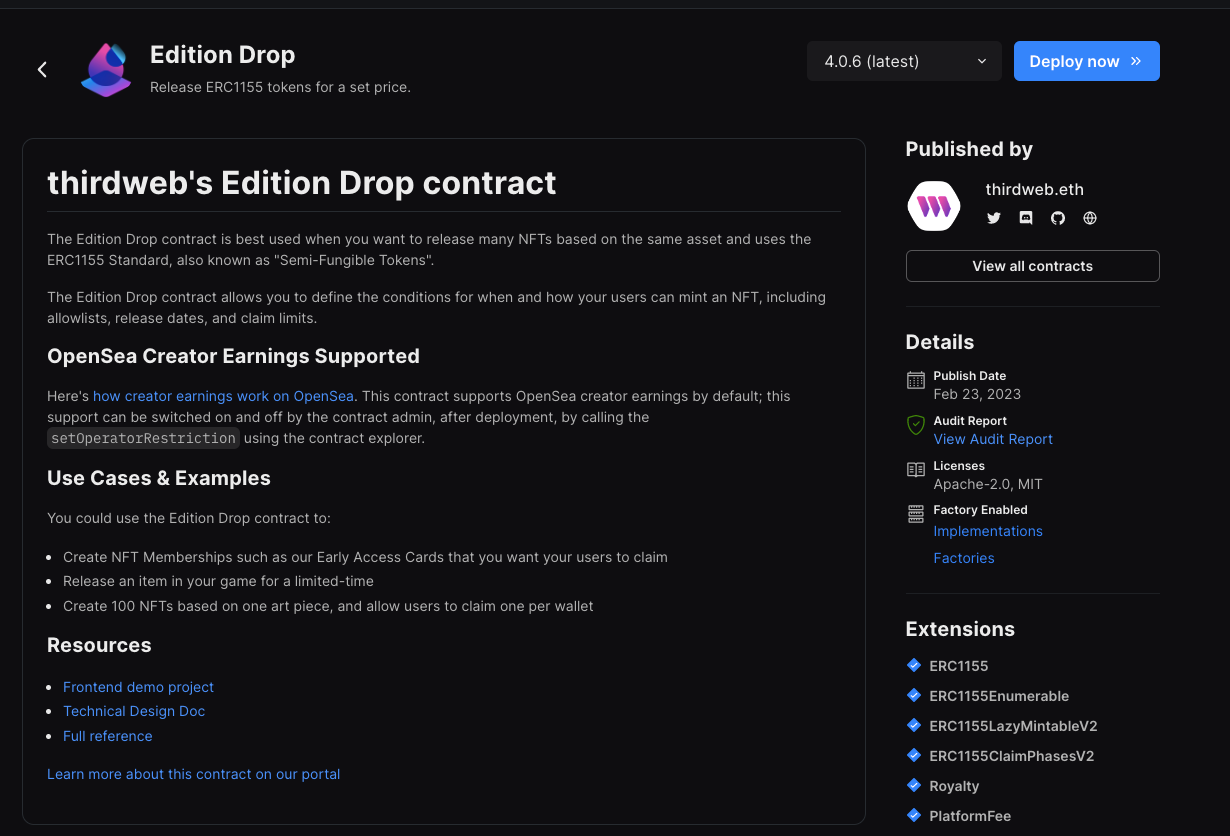
Task: Click the ERC1155LazyMintableV2 extension label
Action: coord(1013,726)
